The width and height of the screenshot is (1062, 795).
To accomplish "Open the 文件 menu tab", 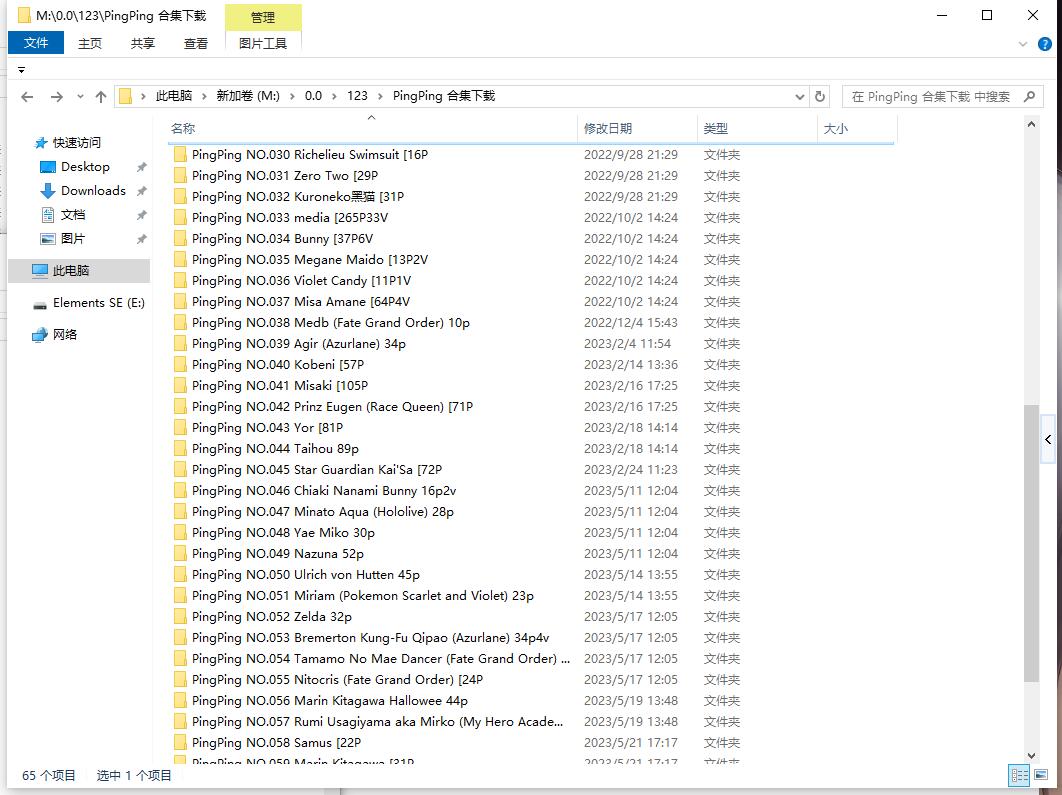I will 36,43.
